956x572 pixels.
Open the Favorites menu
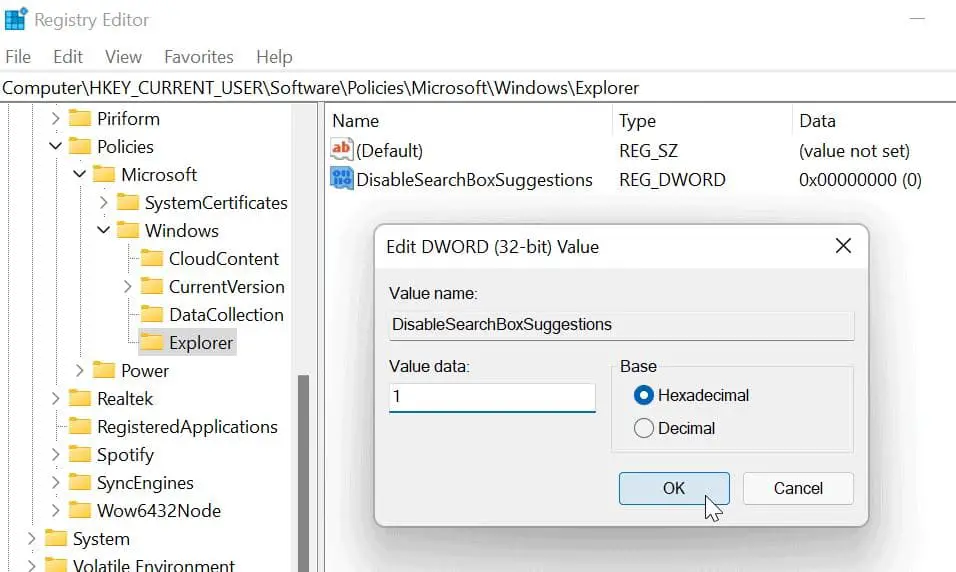[x=199, y=57]
